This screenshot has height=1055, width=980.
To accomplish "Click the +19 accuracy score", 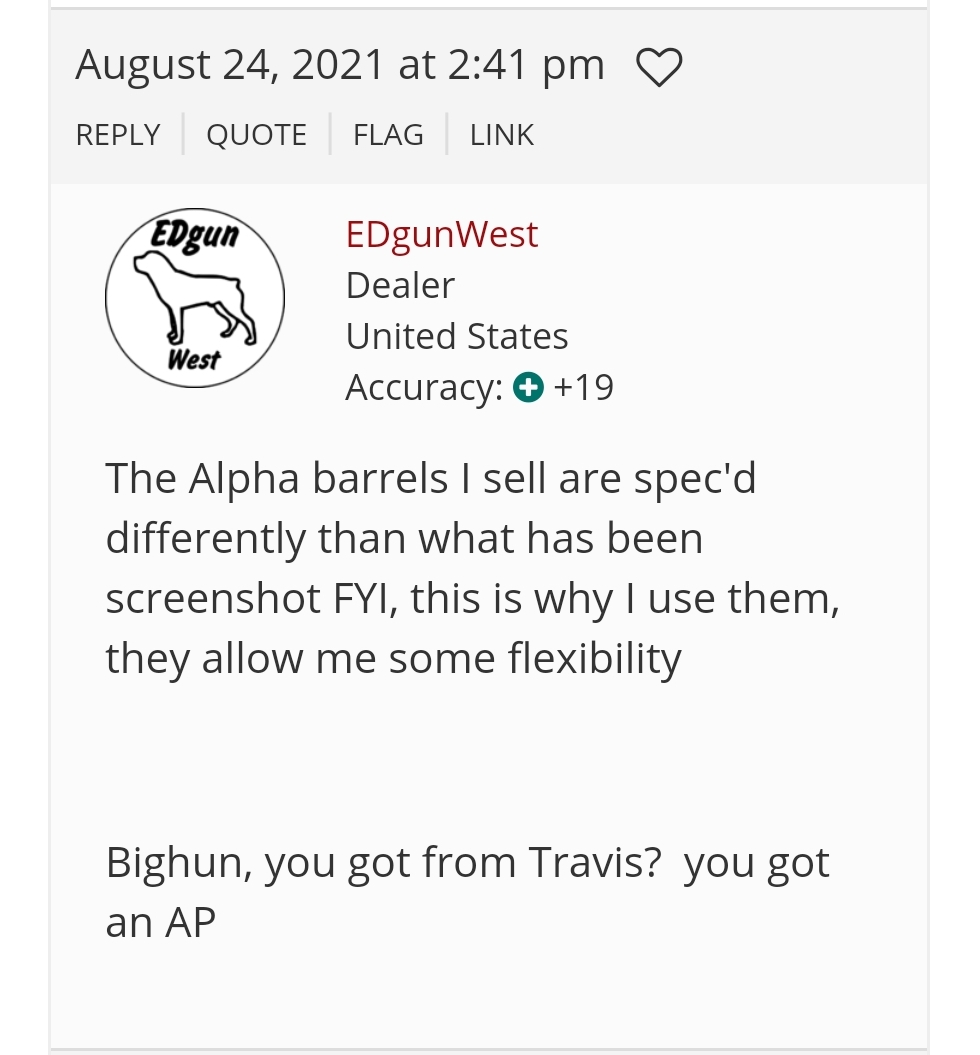I will tap(583, 388).
